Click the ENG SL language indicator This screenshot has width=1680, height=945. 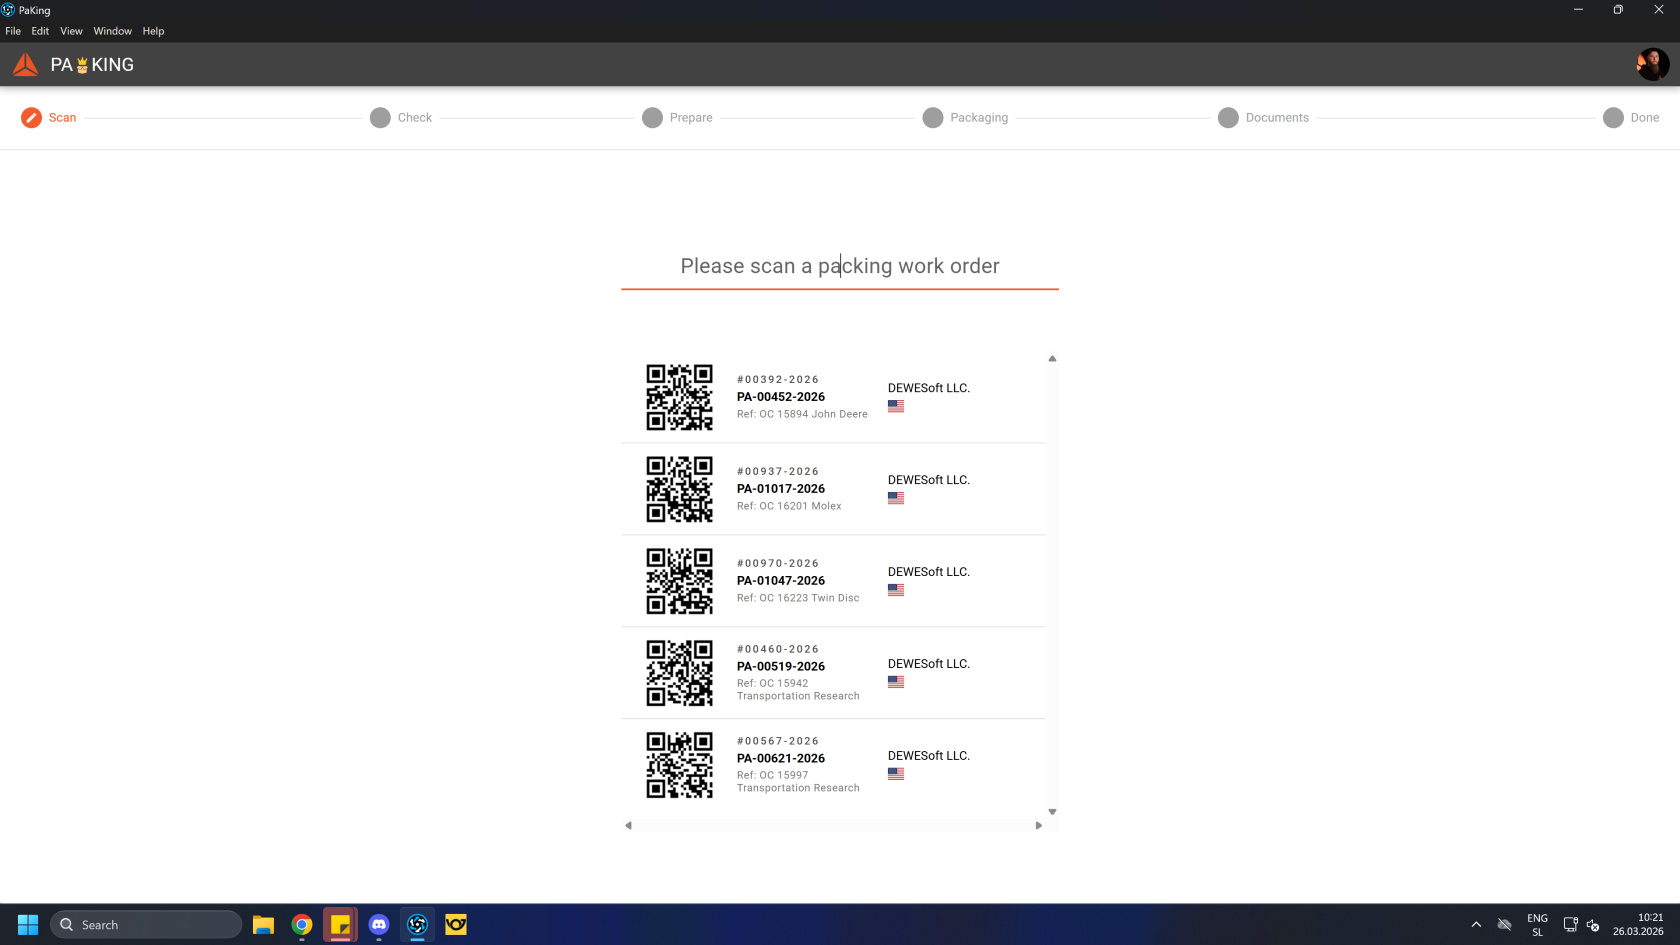click(1537, 925)
